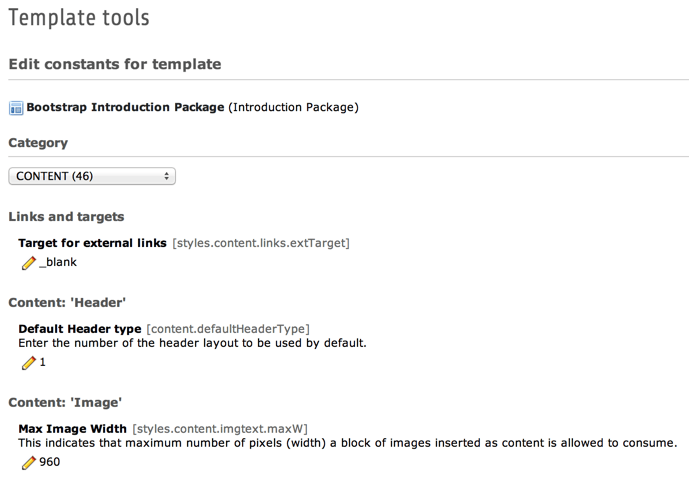Select the Max Image Width label

click(x=72, y=428)
